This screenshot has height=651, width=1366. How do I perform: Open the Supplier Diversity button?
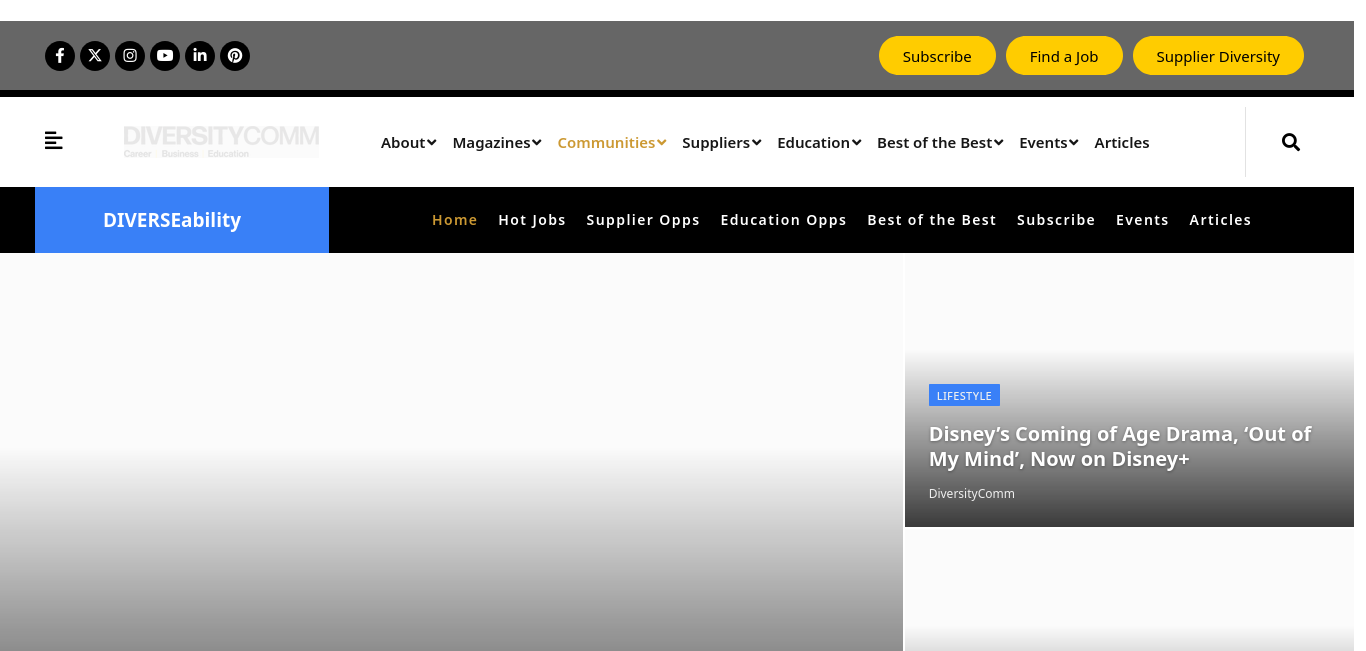pos(1218,56)
